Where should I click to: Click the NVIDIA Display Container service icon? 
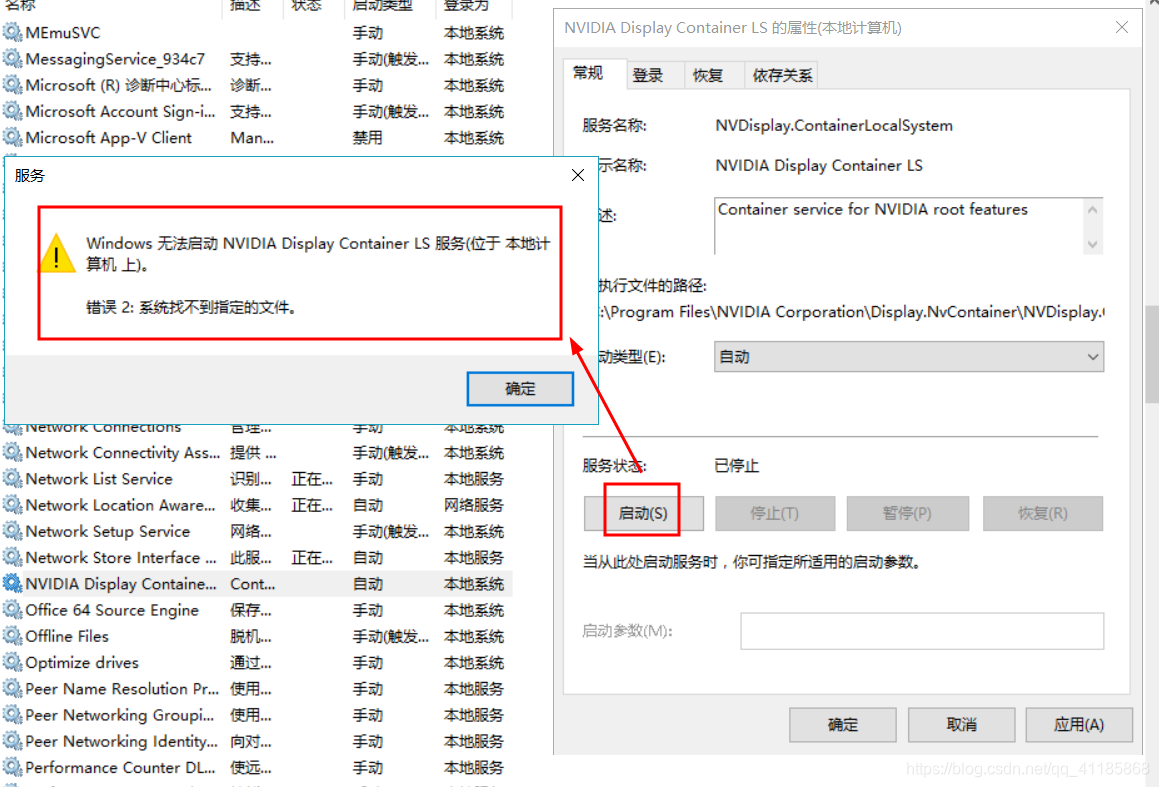click(x=12, y=584)
